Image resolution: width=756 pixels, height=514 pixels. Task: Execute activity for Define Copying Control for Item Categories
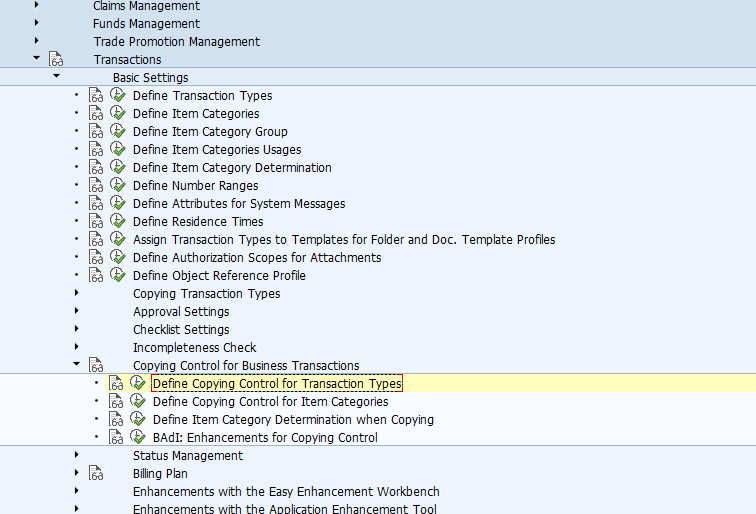[x=138, y=401]
